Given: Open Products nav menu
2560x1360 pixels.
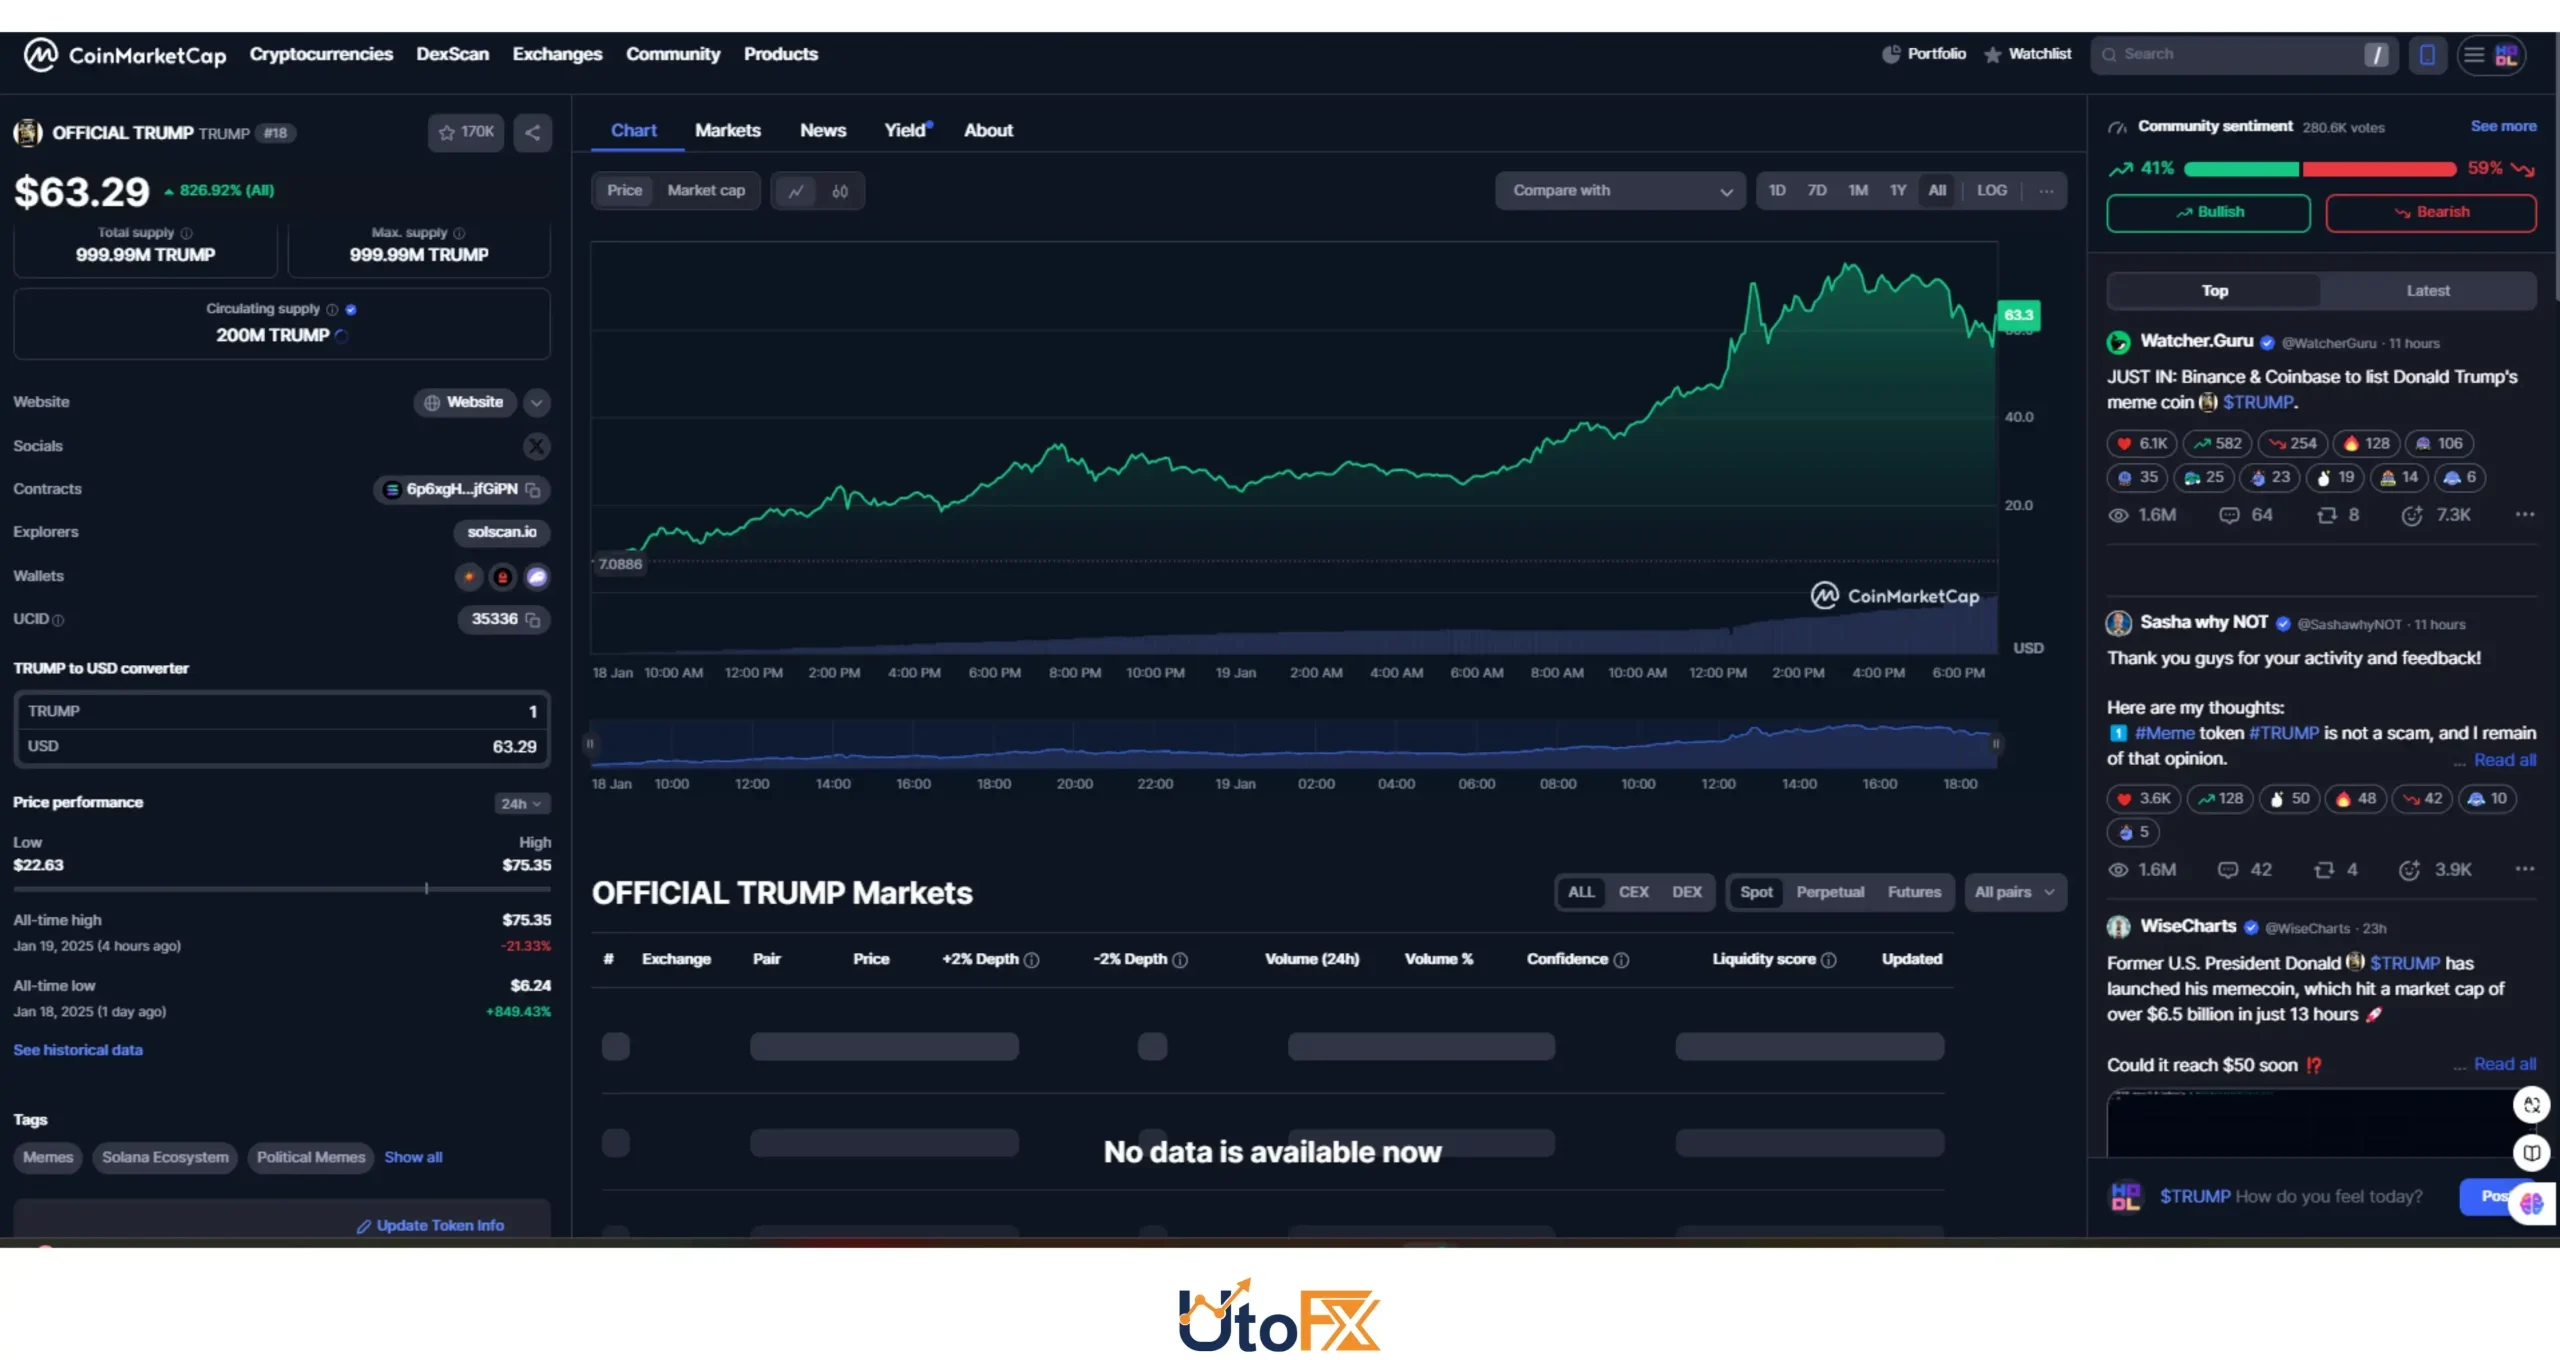Looking at the screenshot, I should [780, 55].
